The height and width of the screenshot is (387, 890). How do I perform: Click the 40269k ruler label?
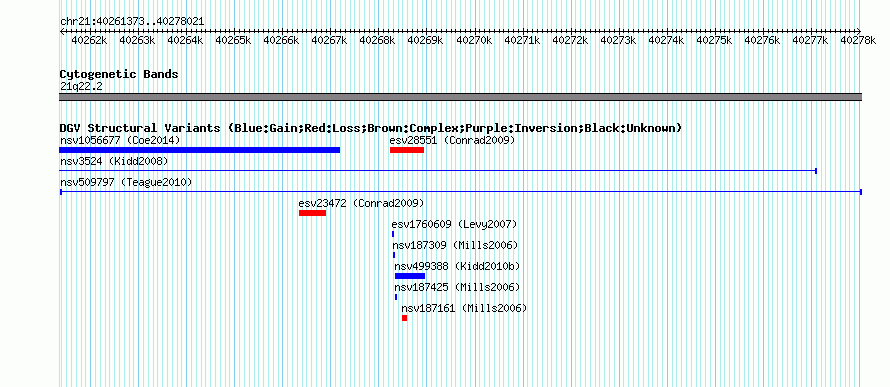click(425, 40)
